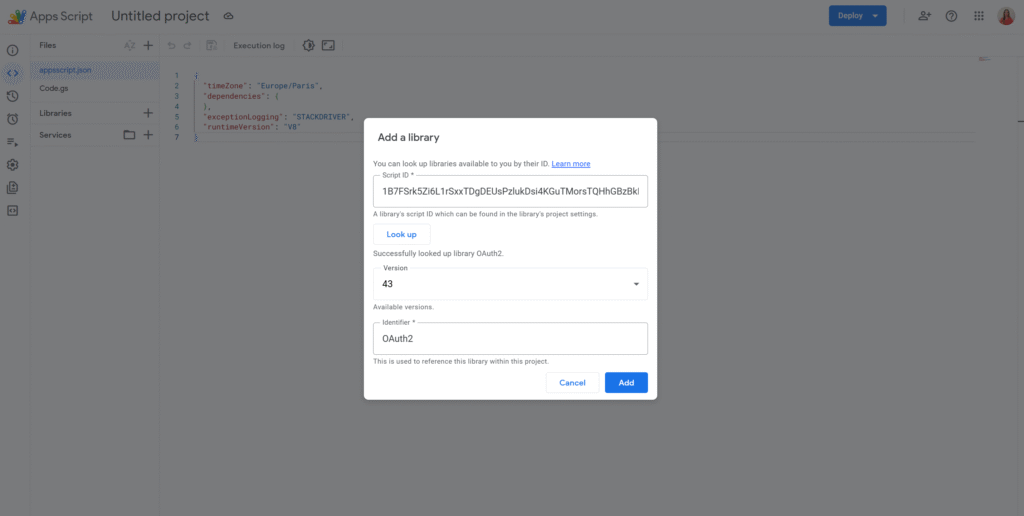Open the Google apps grid icon
The image size is (1024, 516).
tap(978, 16)
